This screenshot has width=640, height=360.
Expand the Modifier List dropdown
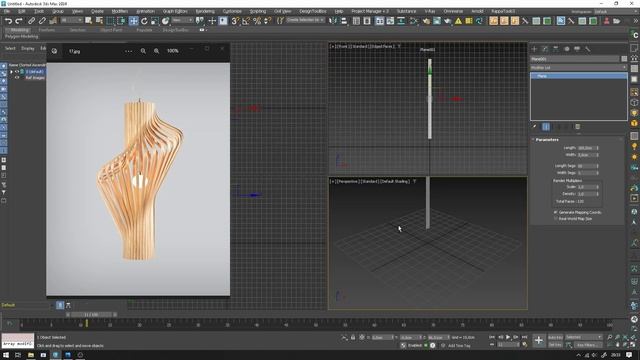[578, 68]
